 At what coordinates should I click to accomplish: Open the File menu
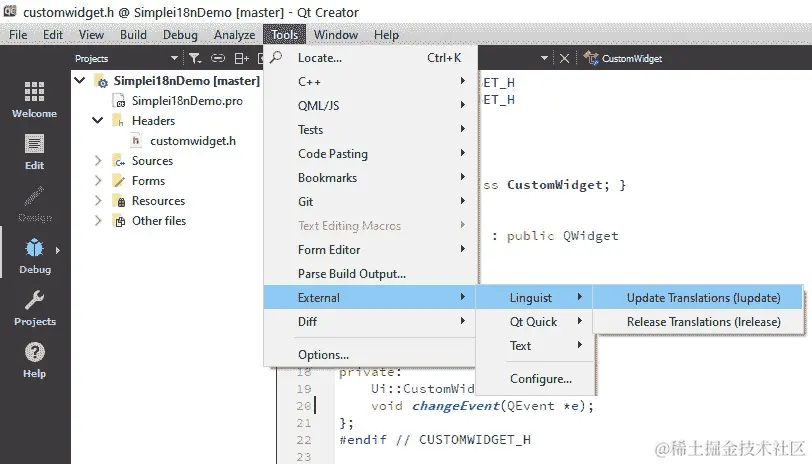[18, 35]
